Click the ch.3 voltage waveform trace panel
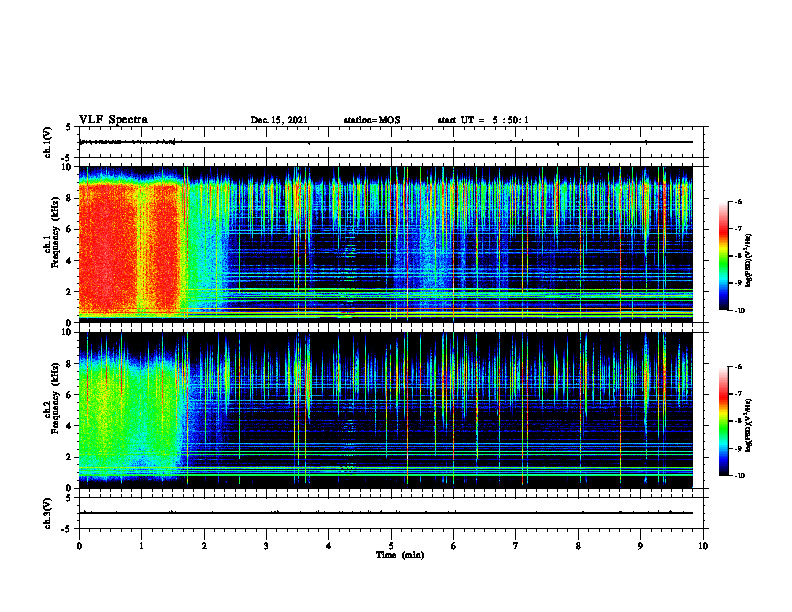The image size is (792, 612). 393,513
